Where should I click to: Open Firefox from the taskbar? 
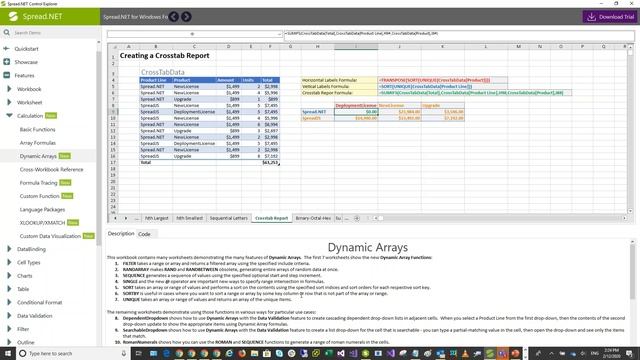point(242,353)
